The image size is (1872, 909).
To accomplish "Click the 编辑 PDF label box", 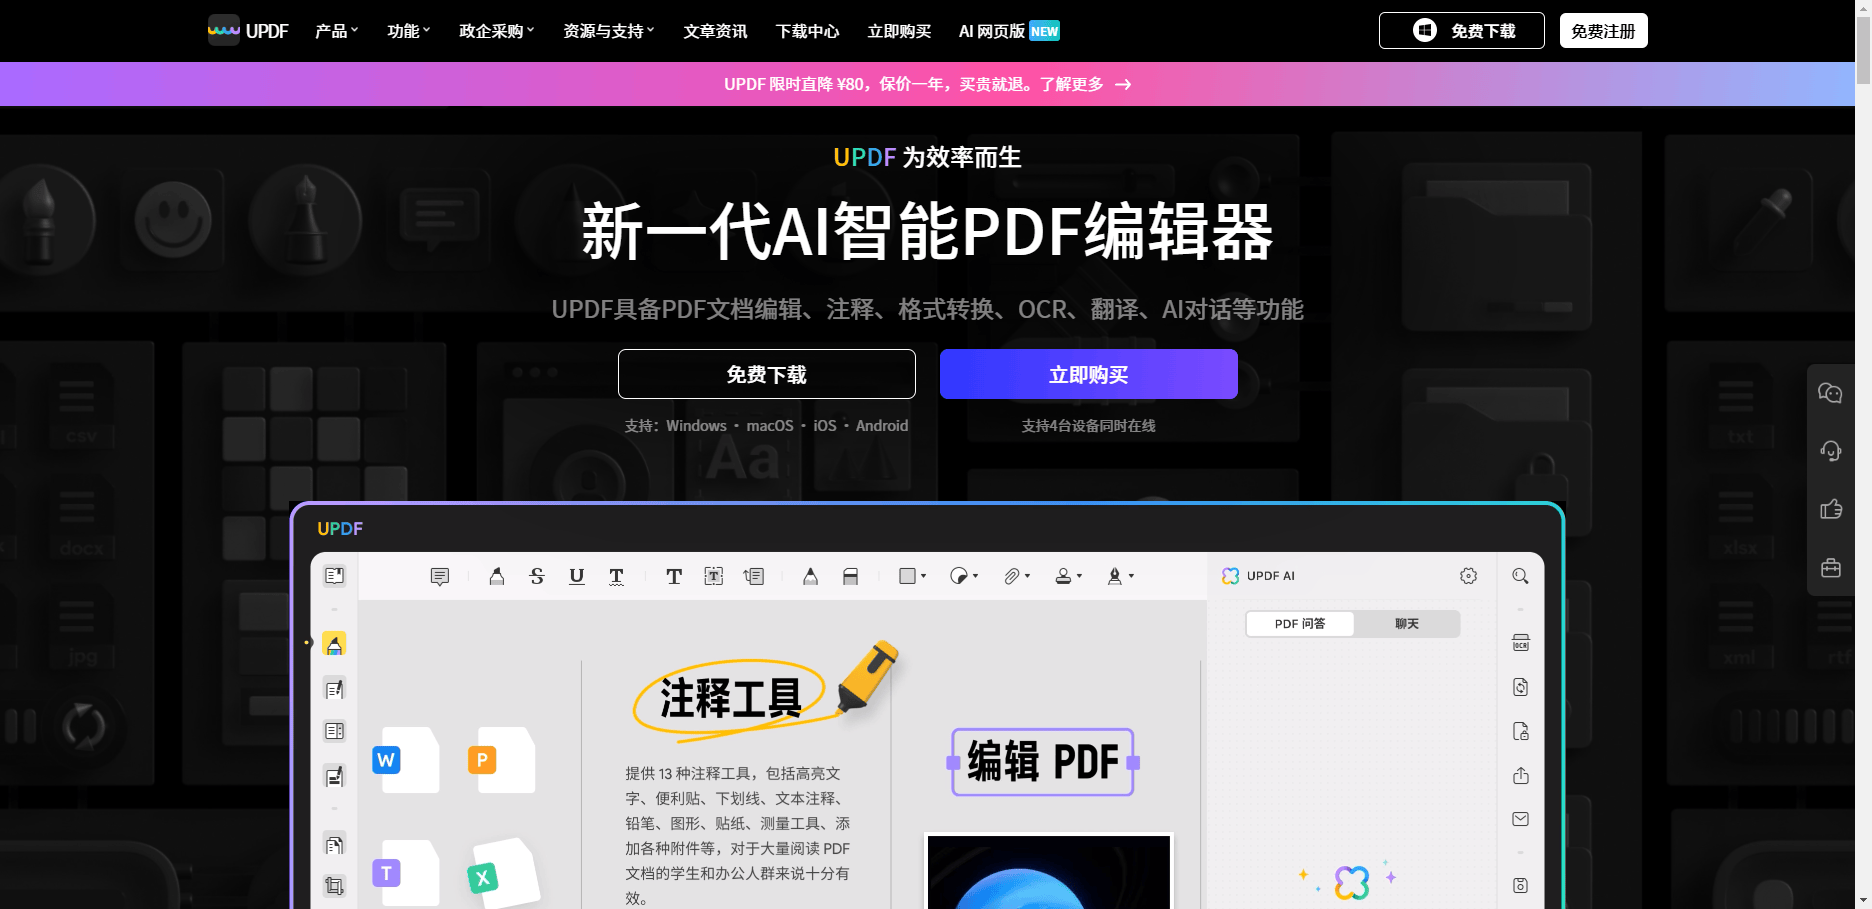I will click(1043, 762).
